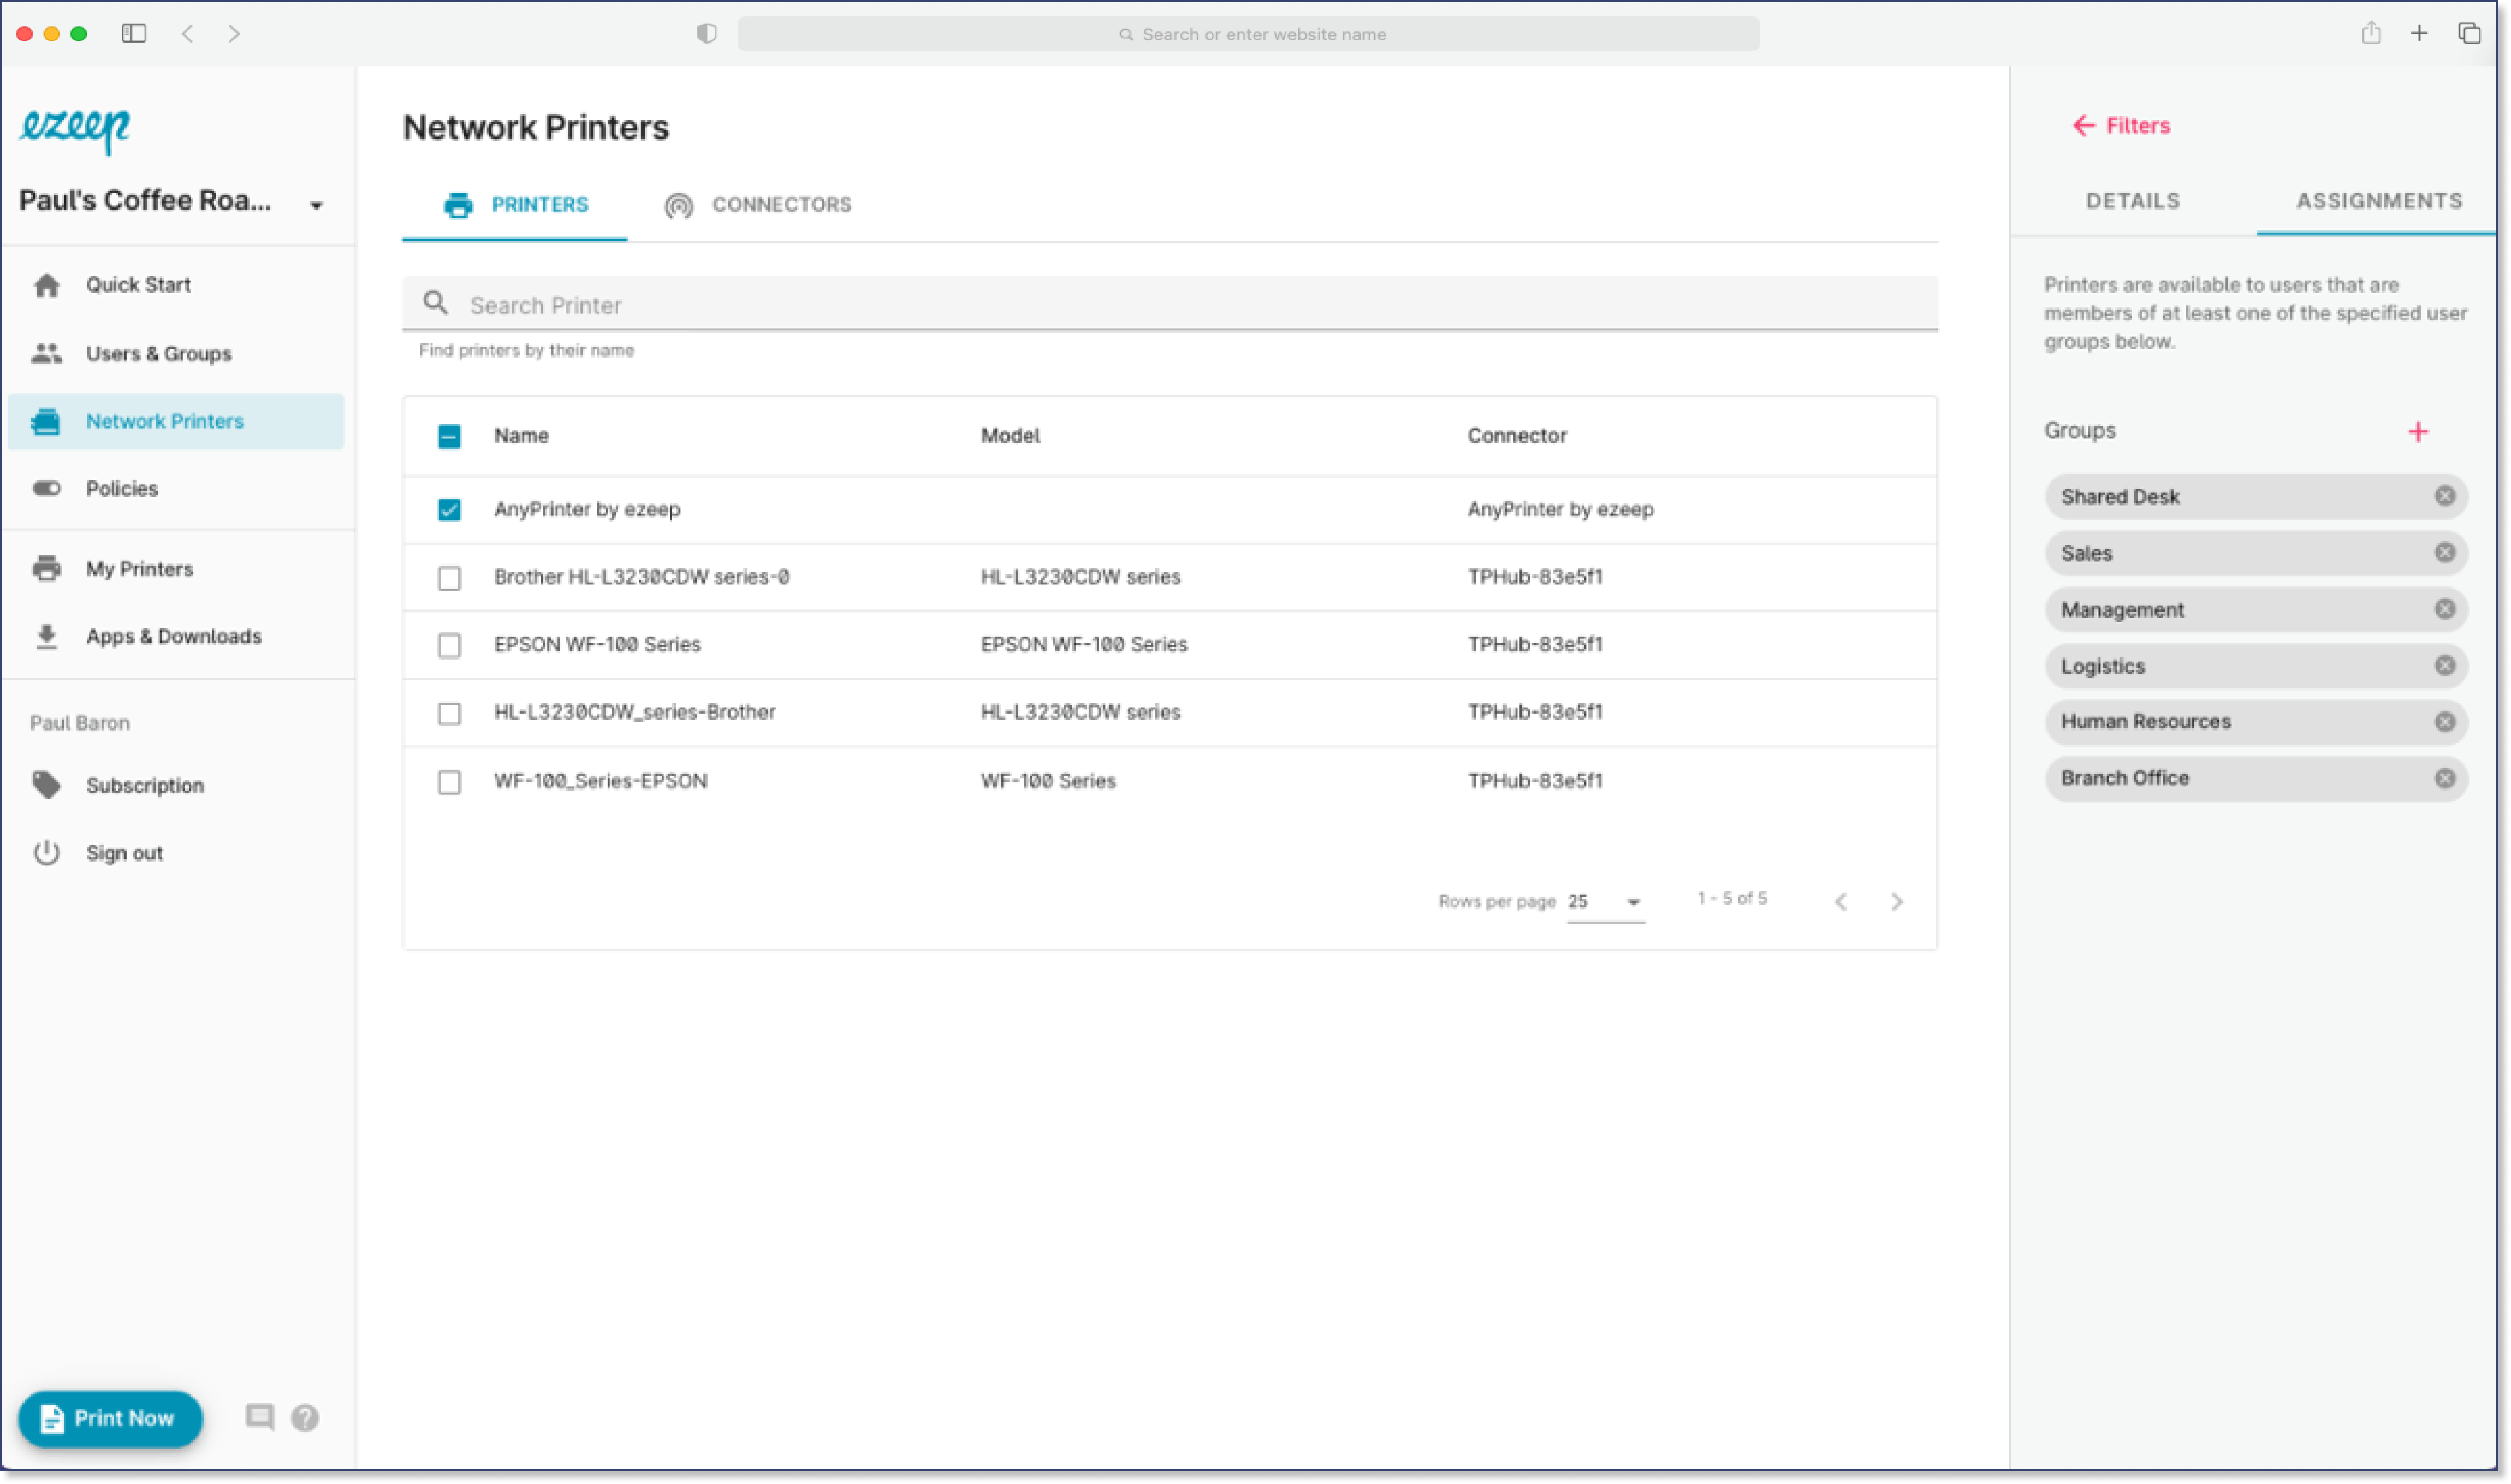The height and width of the screenshot is (1484, 2511).
Task: Click the help question mark icon
Action: pyautogui.click(x=305, y=1417)
